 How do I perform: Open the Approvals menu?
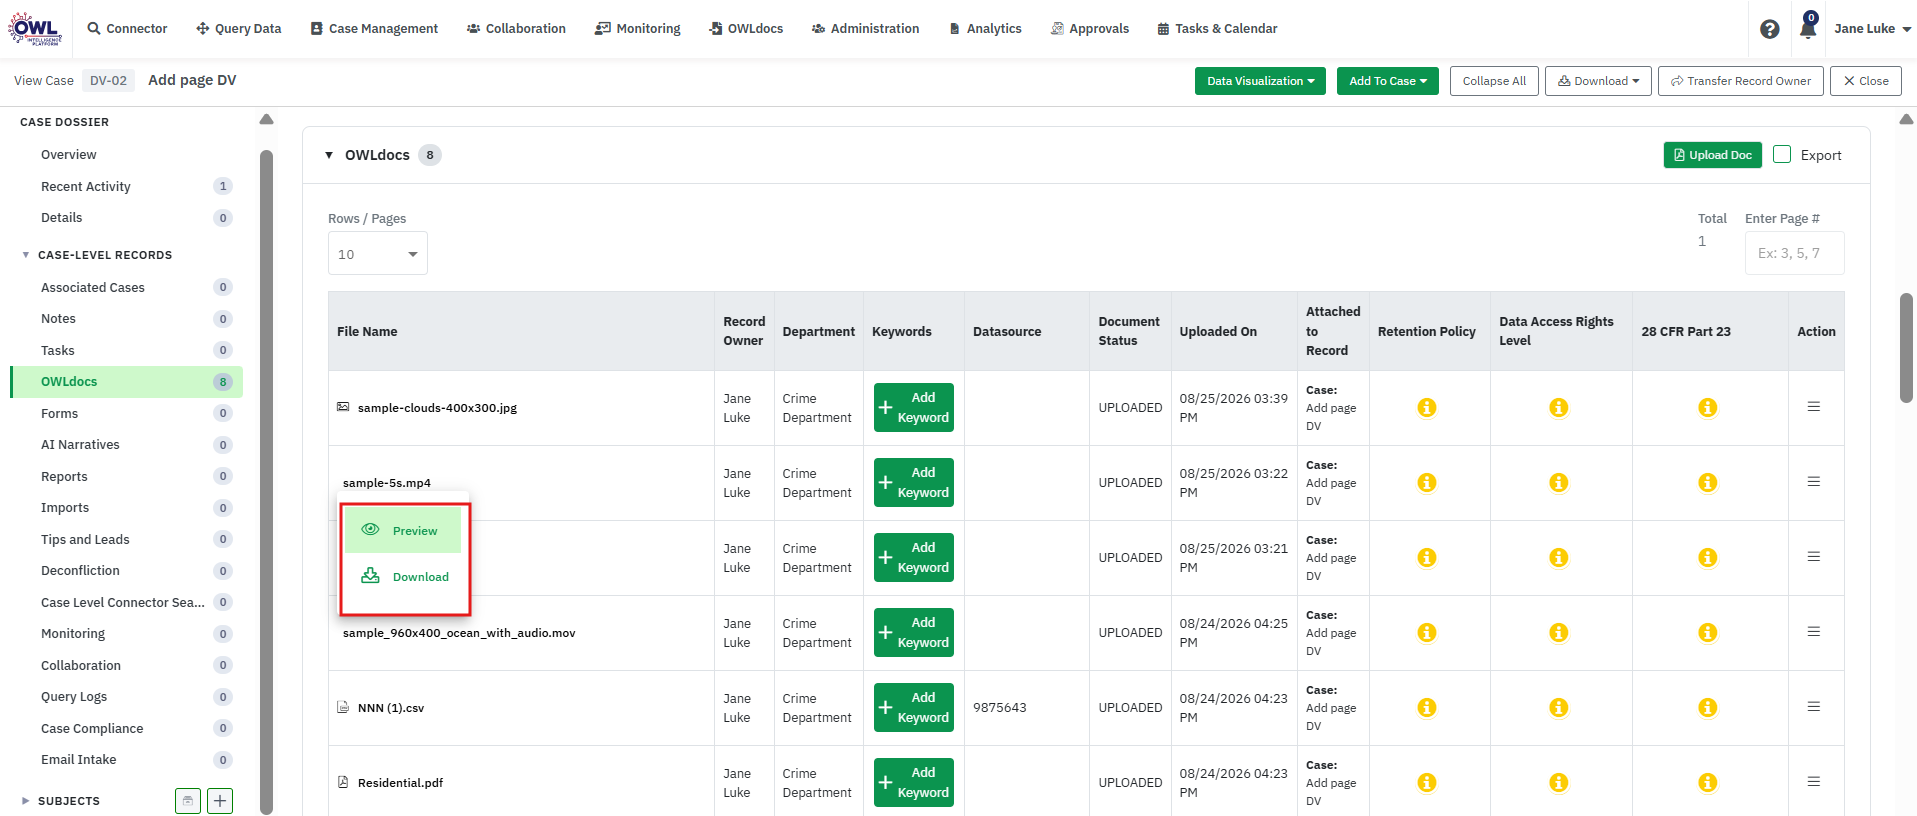[1090, 29]
